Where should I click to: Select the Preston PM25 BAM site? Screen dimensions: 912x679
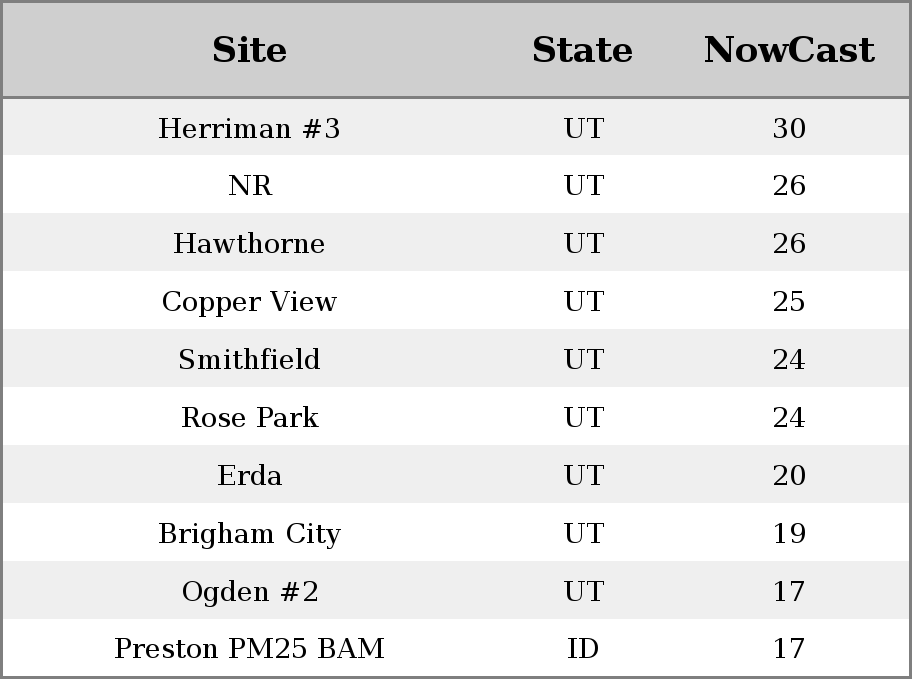pos(249,649)
